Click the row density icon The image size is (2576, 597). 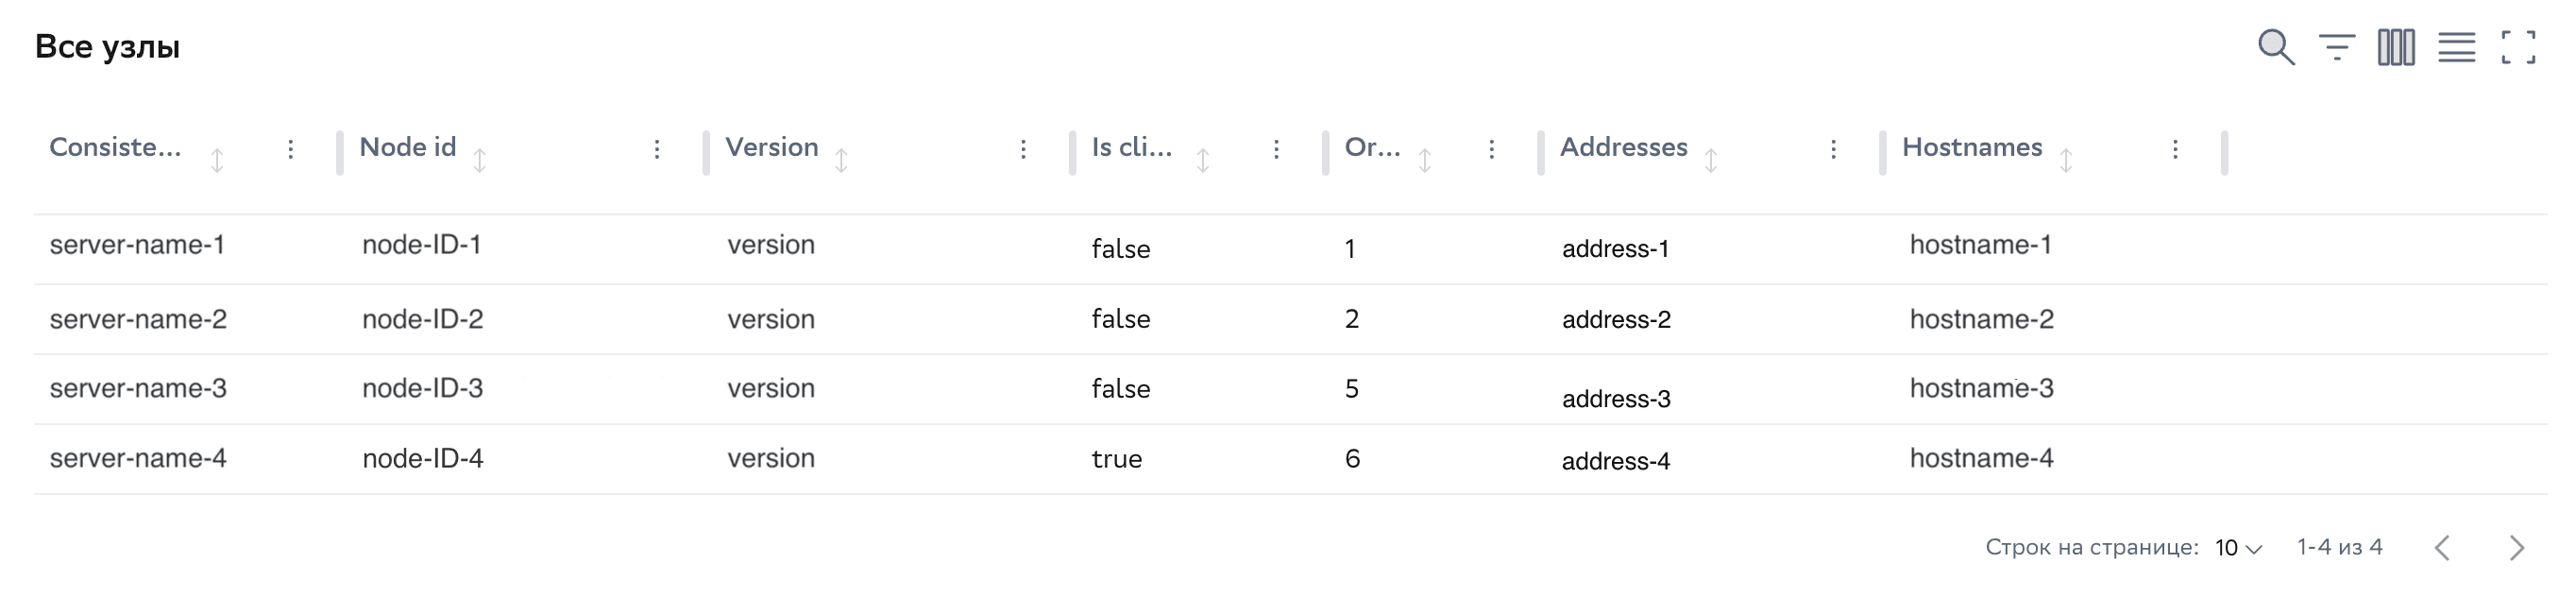coord(2456,47)
